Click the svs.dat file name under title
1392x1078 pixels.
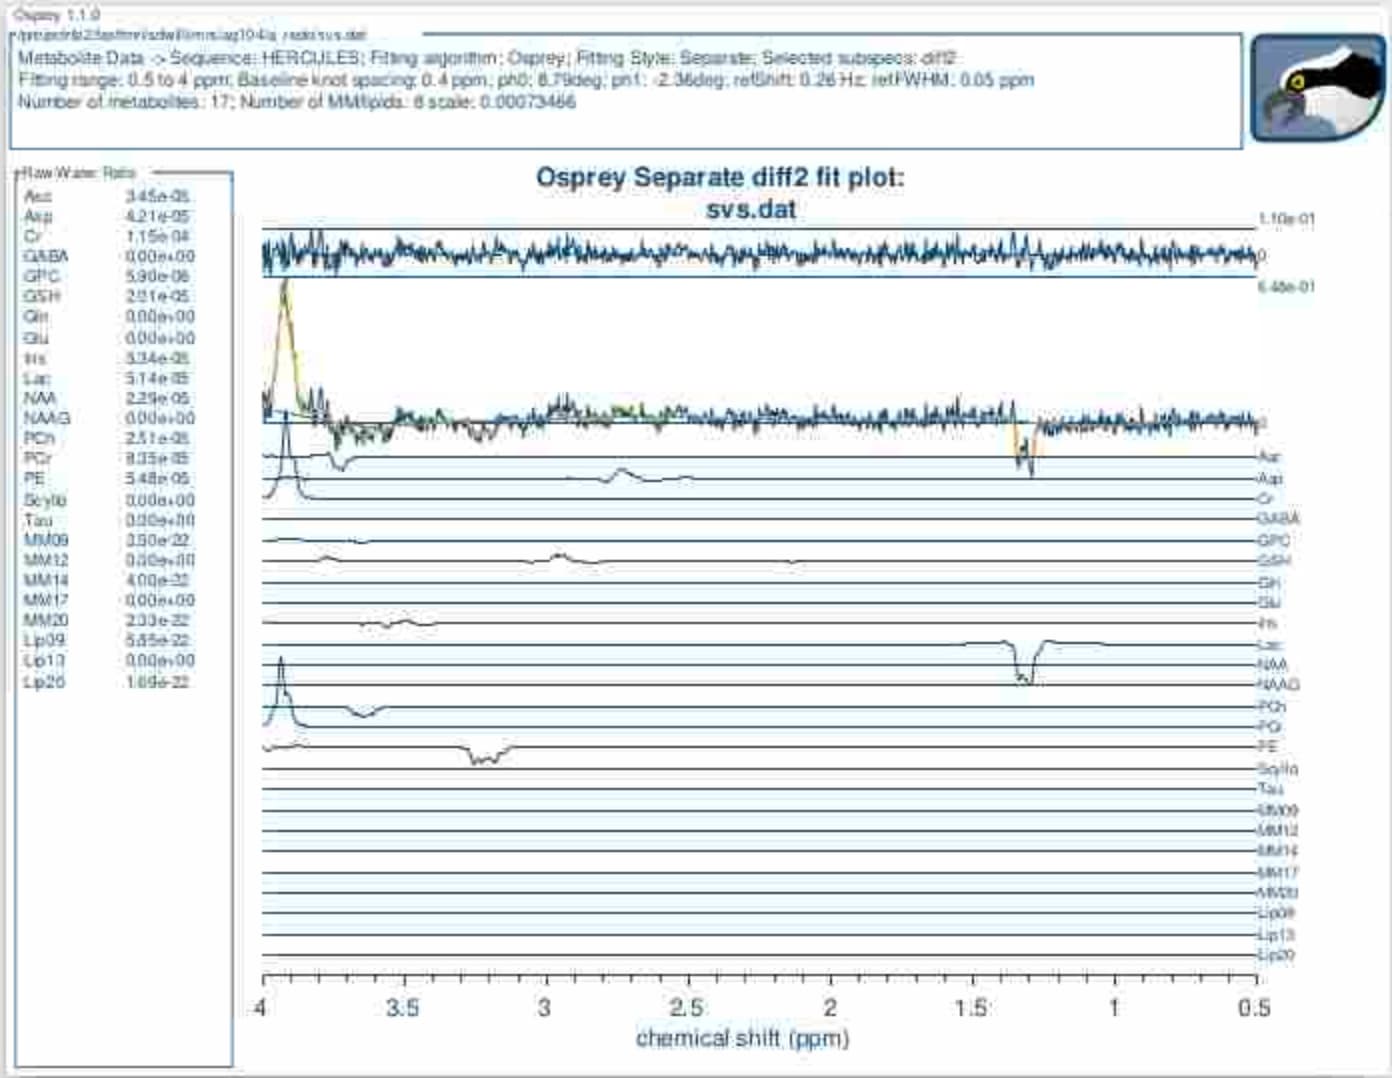pyautogui.click(x=751, y=210)
